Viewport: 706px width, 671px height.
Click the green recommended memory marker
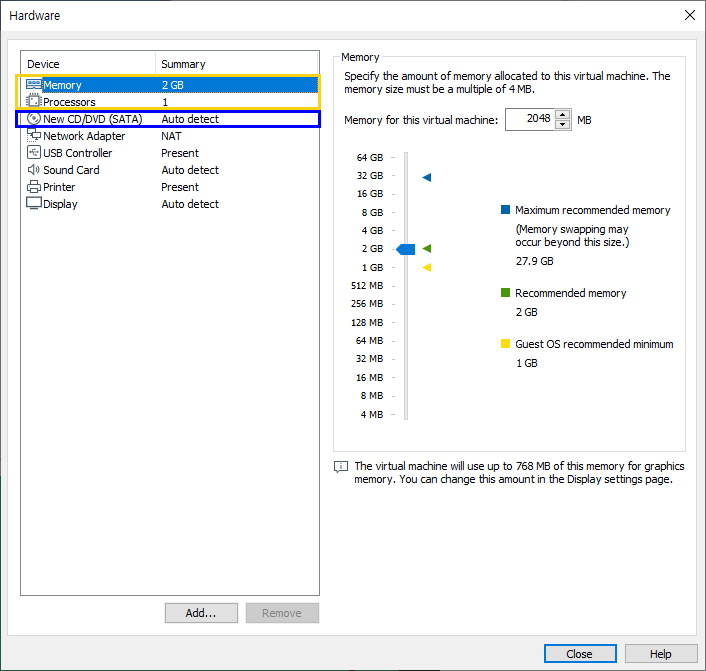click(x=427, y=248)
